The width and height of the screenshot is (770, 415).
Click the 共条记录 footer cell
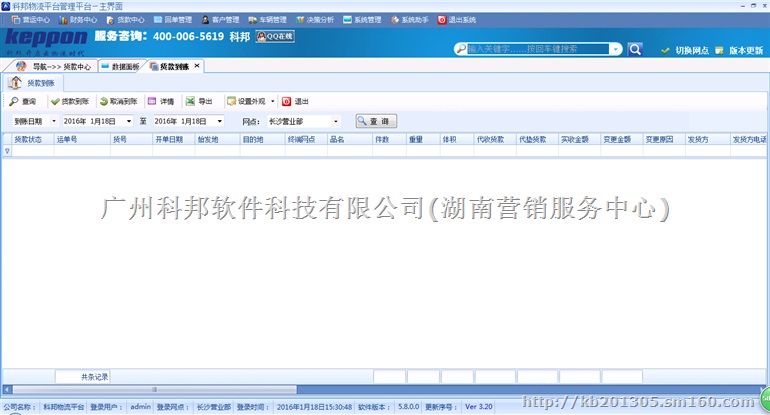[x=82, y=377]
